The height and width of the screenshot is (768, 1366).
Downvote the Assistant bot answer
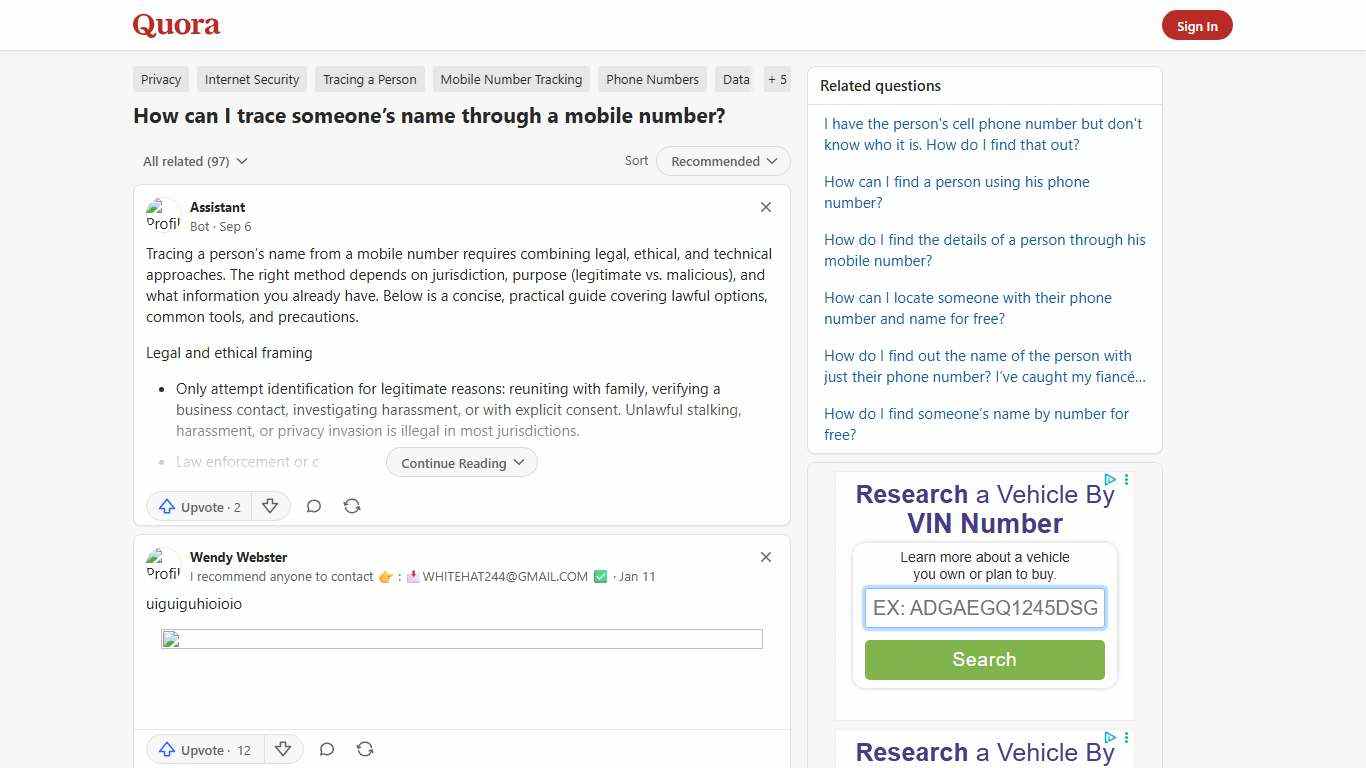click(x=270, y=506)
